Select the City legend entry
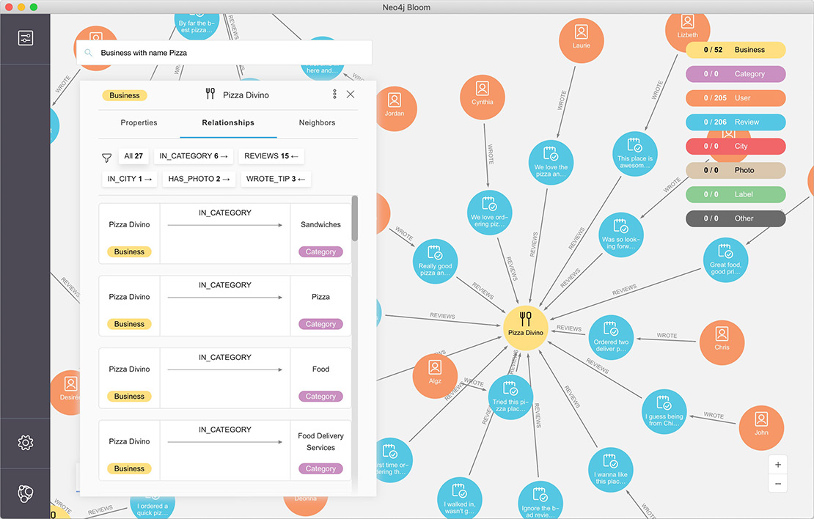The image size is (814, 519). (736, 146)
